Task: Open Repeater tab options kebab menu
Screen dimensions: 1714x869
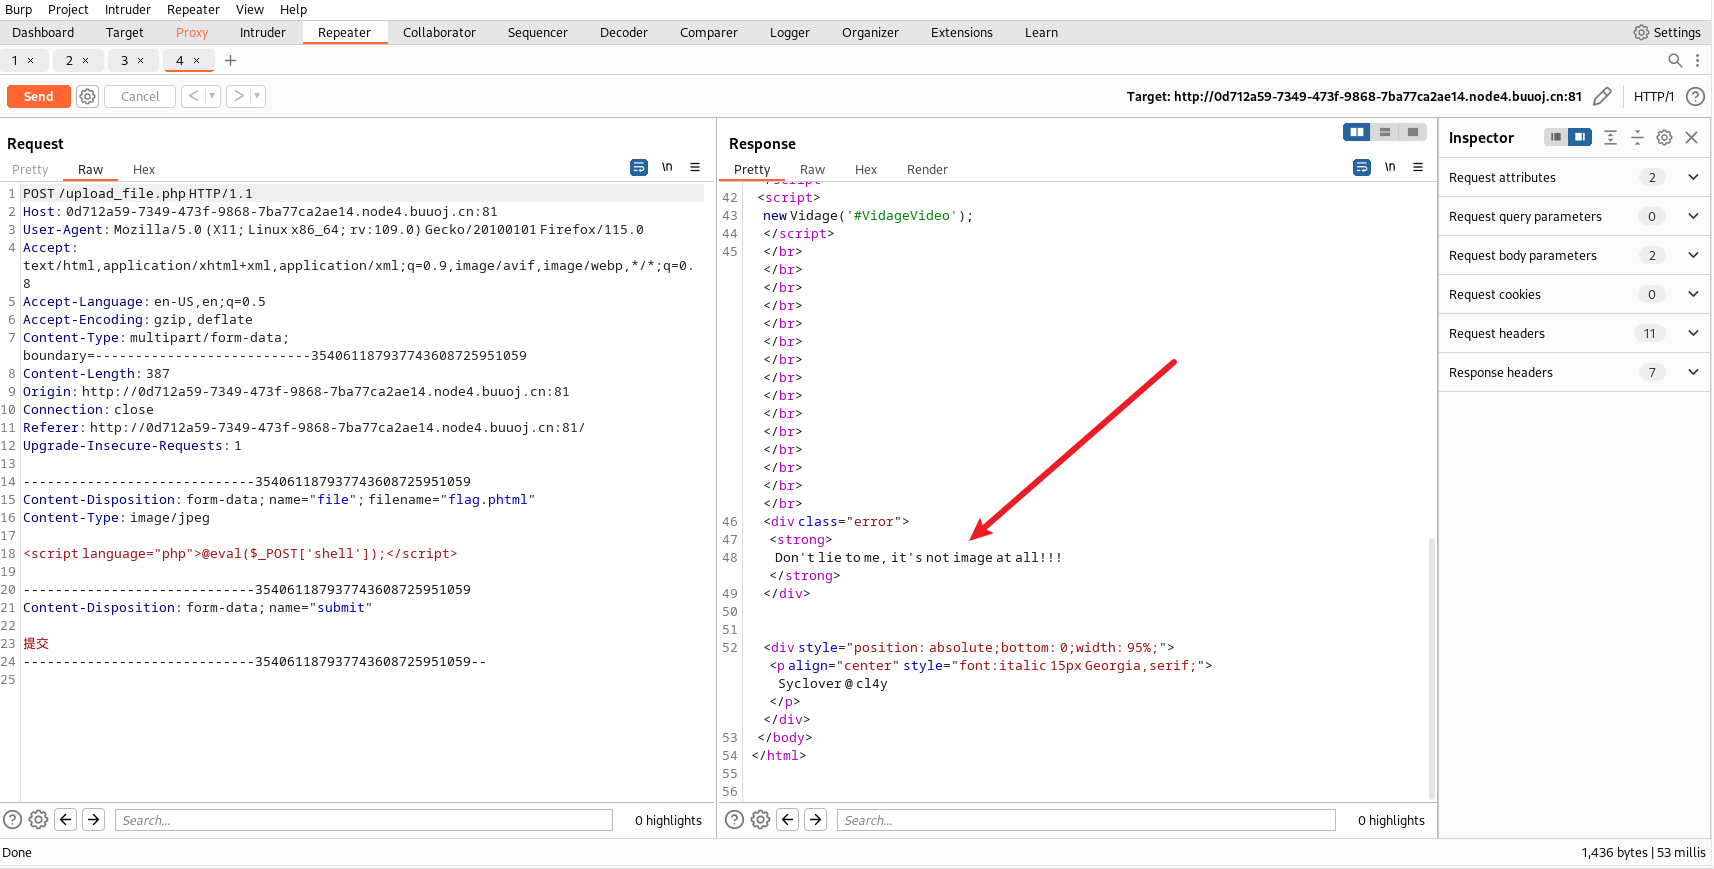Action: point(1697,60)
